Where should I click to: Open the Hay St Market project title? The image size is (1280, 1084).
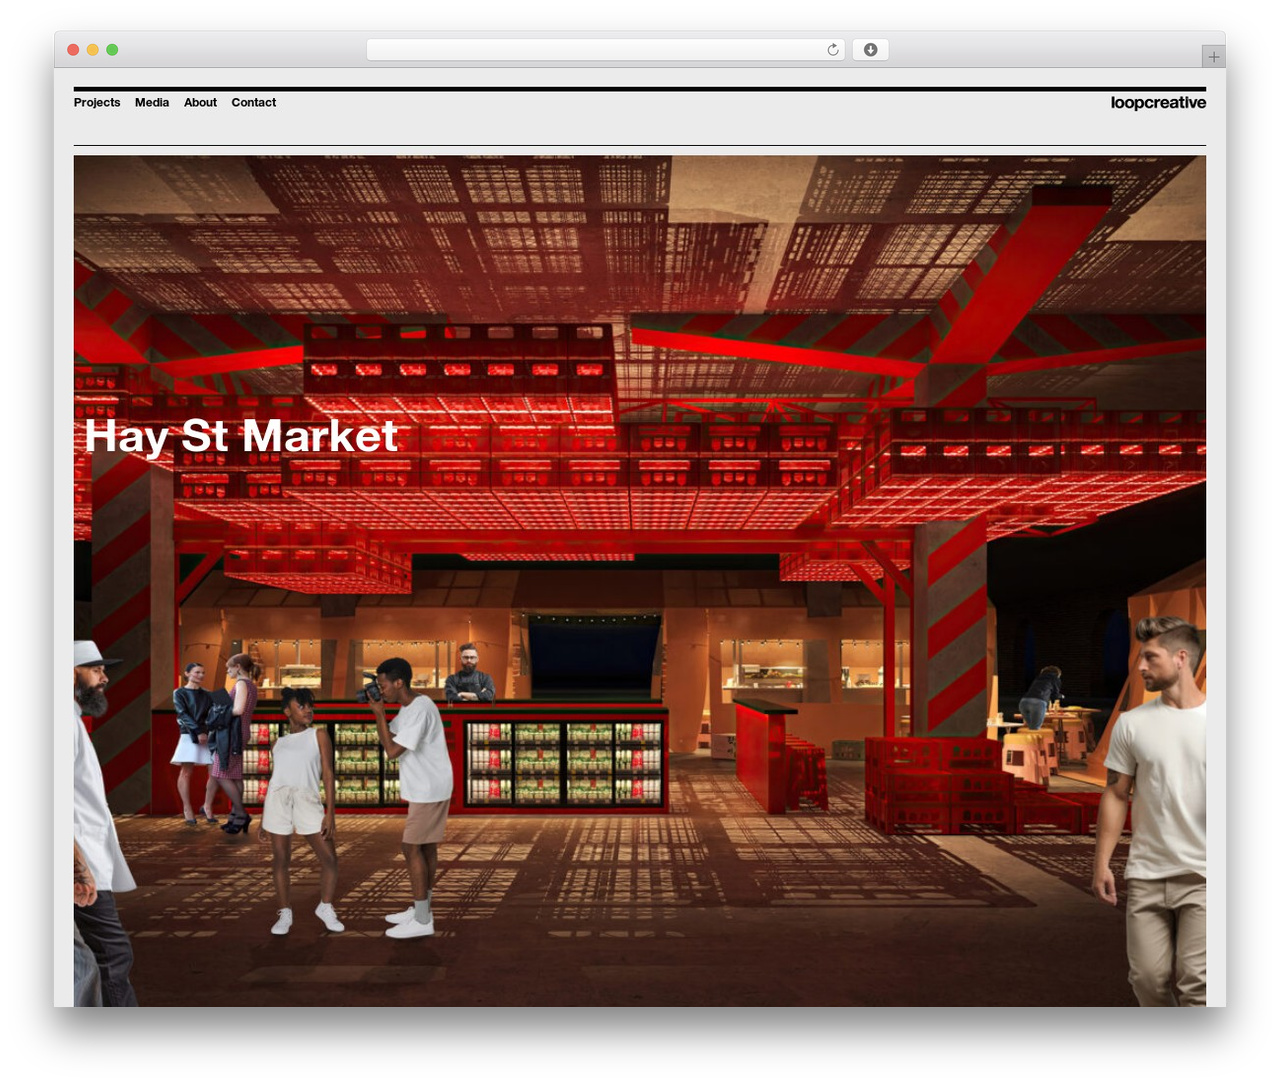click(241, 436)
